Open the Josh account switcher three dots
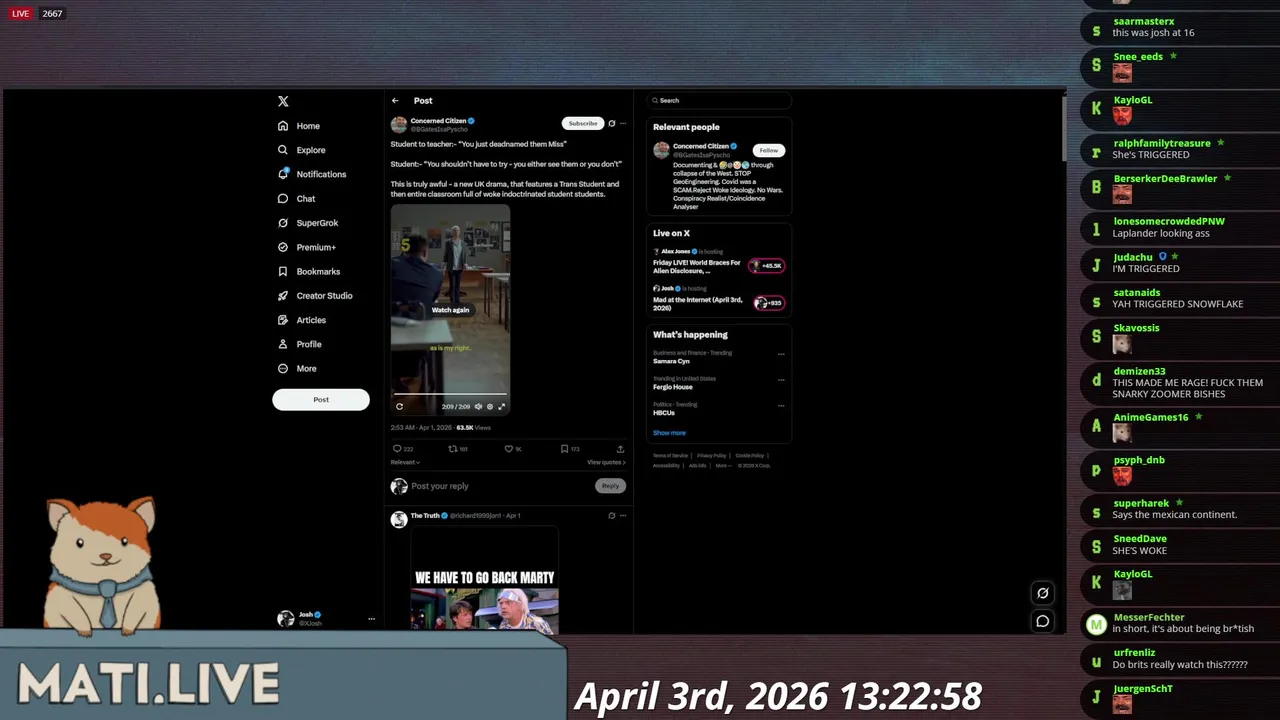1280x720 pixels. coord(371,619)
